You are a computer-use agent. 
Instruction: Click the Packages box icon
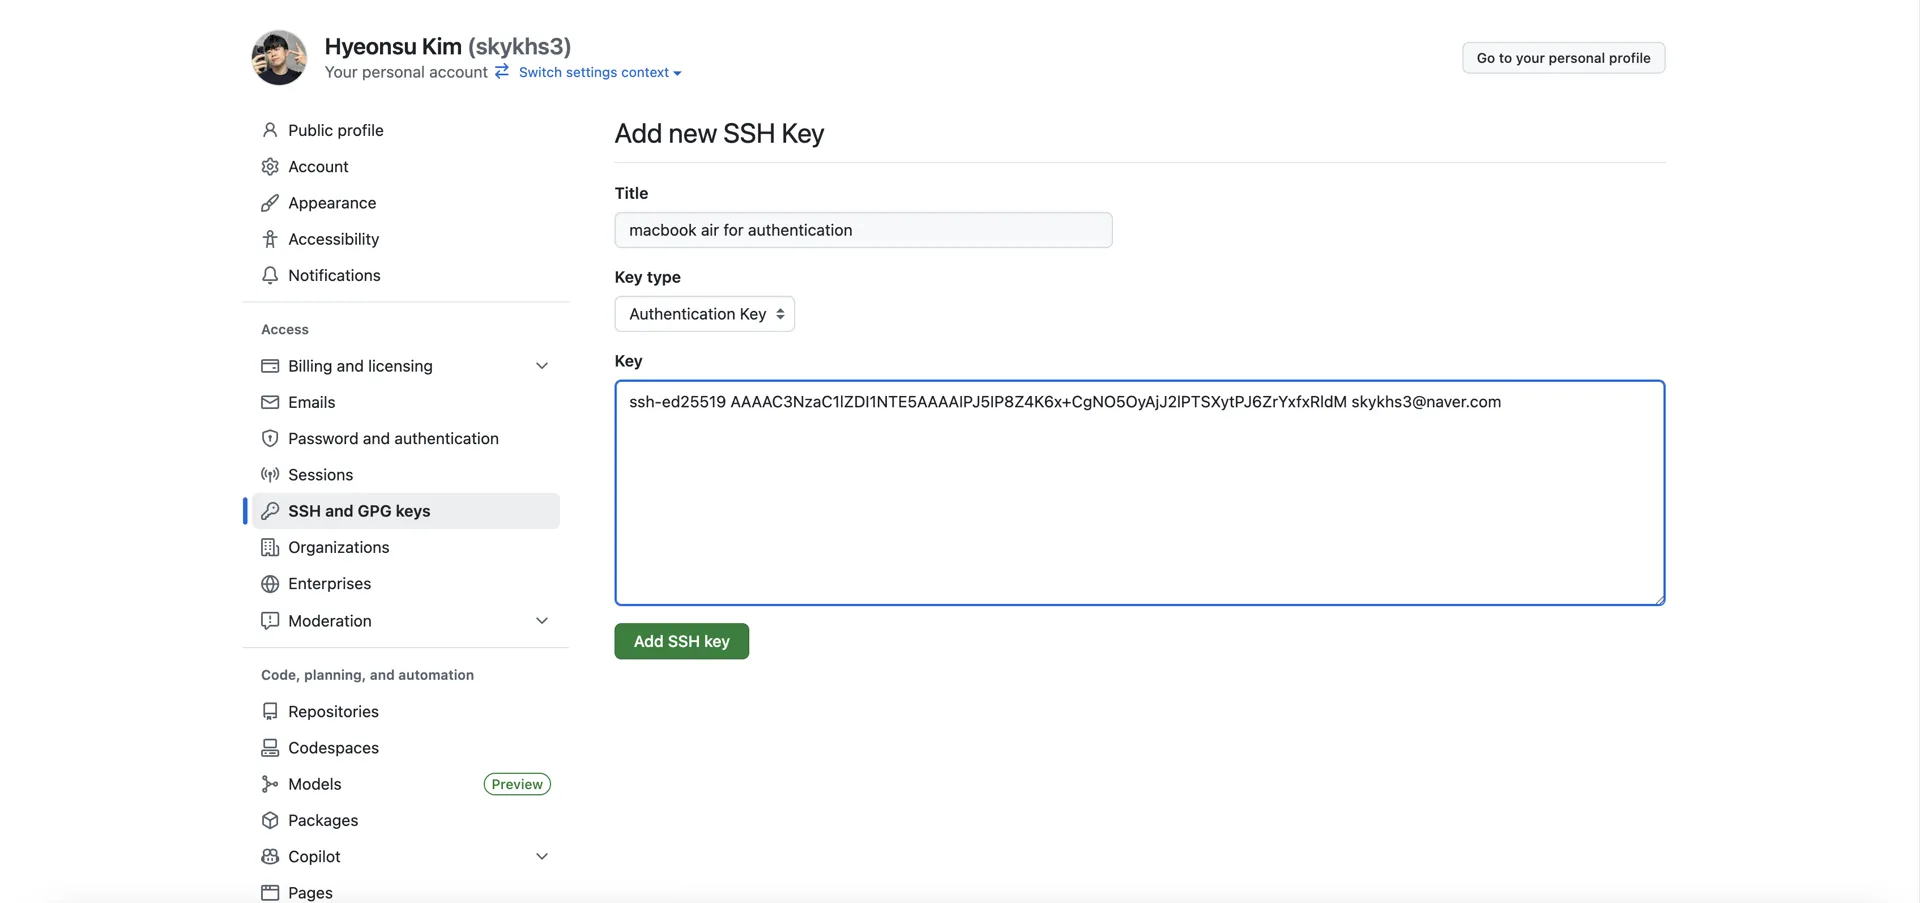click(270, 820)
